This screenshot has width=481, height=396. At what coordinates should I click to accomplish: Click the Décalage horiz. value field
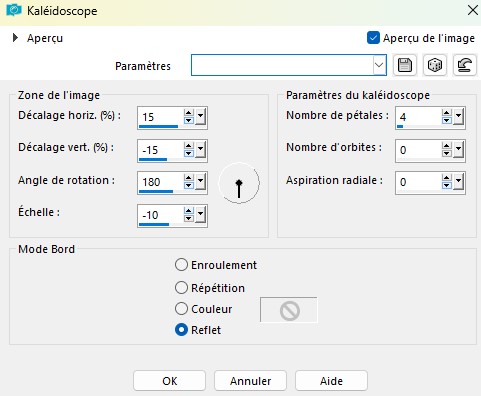[160, 117]
